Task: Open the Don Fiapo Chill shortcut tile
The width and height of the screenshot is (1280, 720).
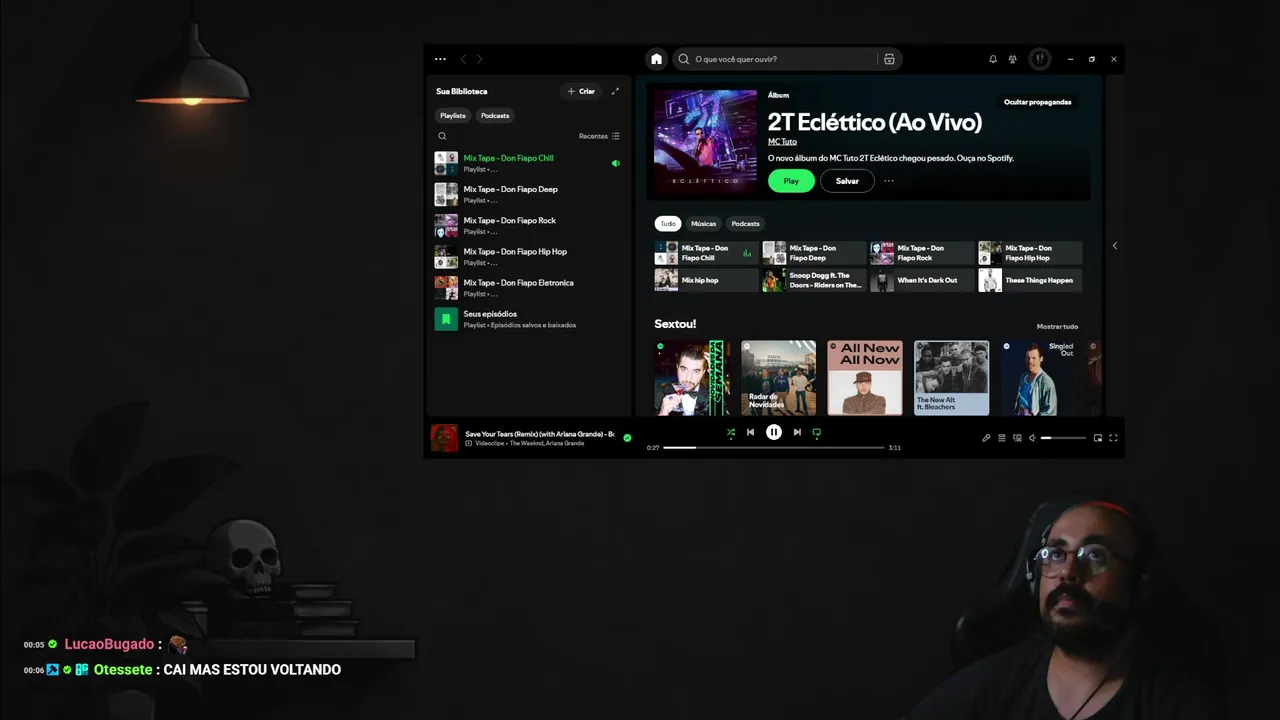Action: click(706, 253)
